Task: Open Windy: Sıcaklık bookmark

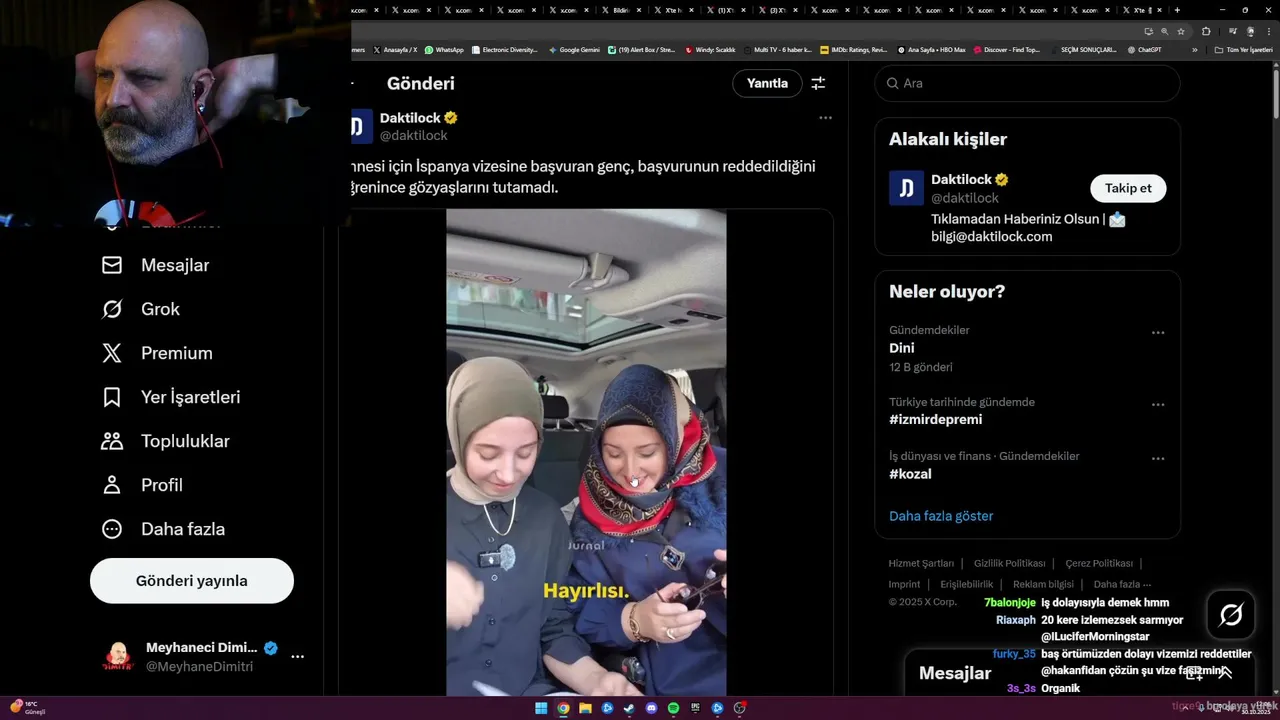Action: click(710, 49)
